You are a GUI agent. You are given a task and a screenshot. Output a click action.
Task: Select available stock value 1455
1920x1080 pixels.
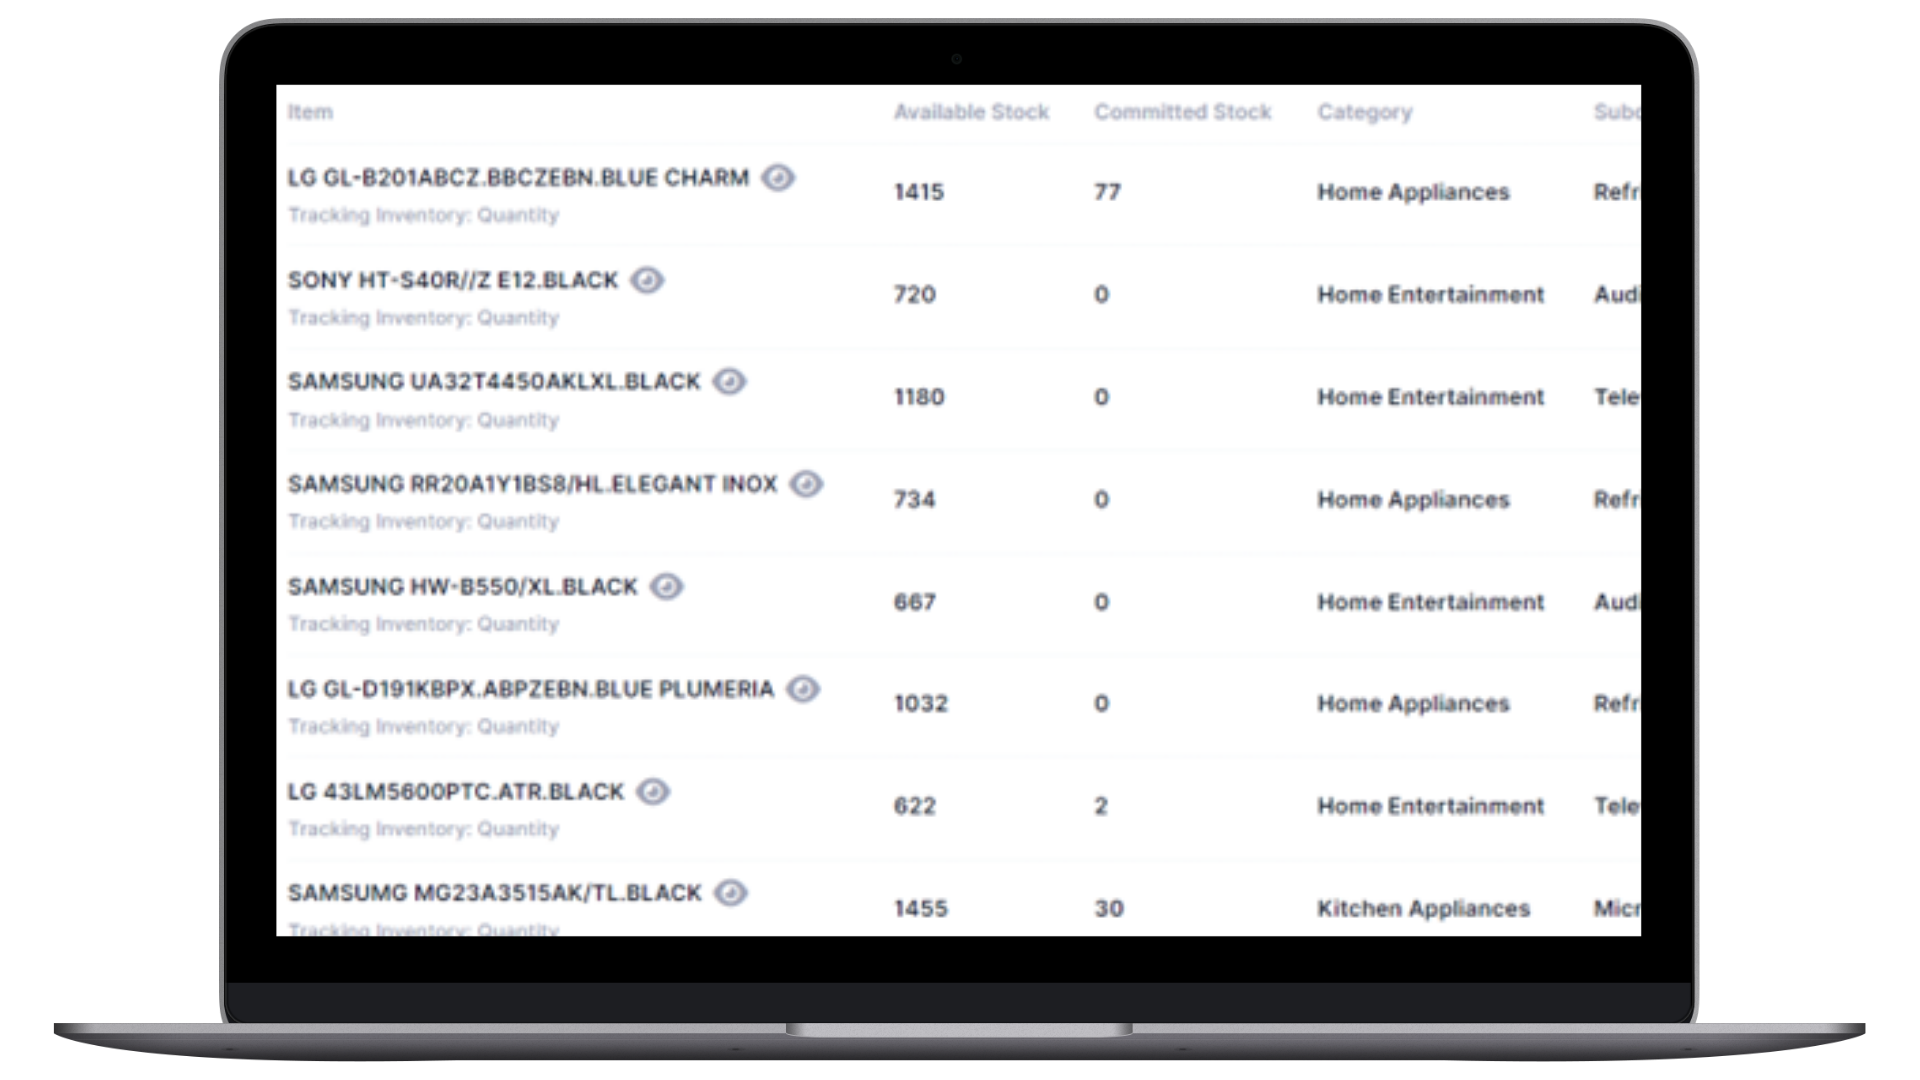click(x=921, y=909)
